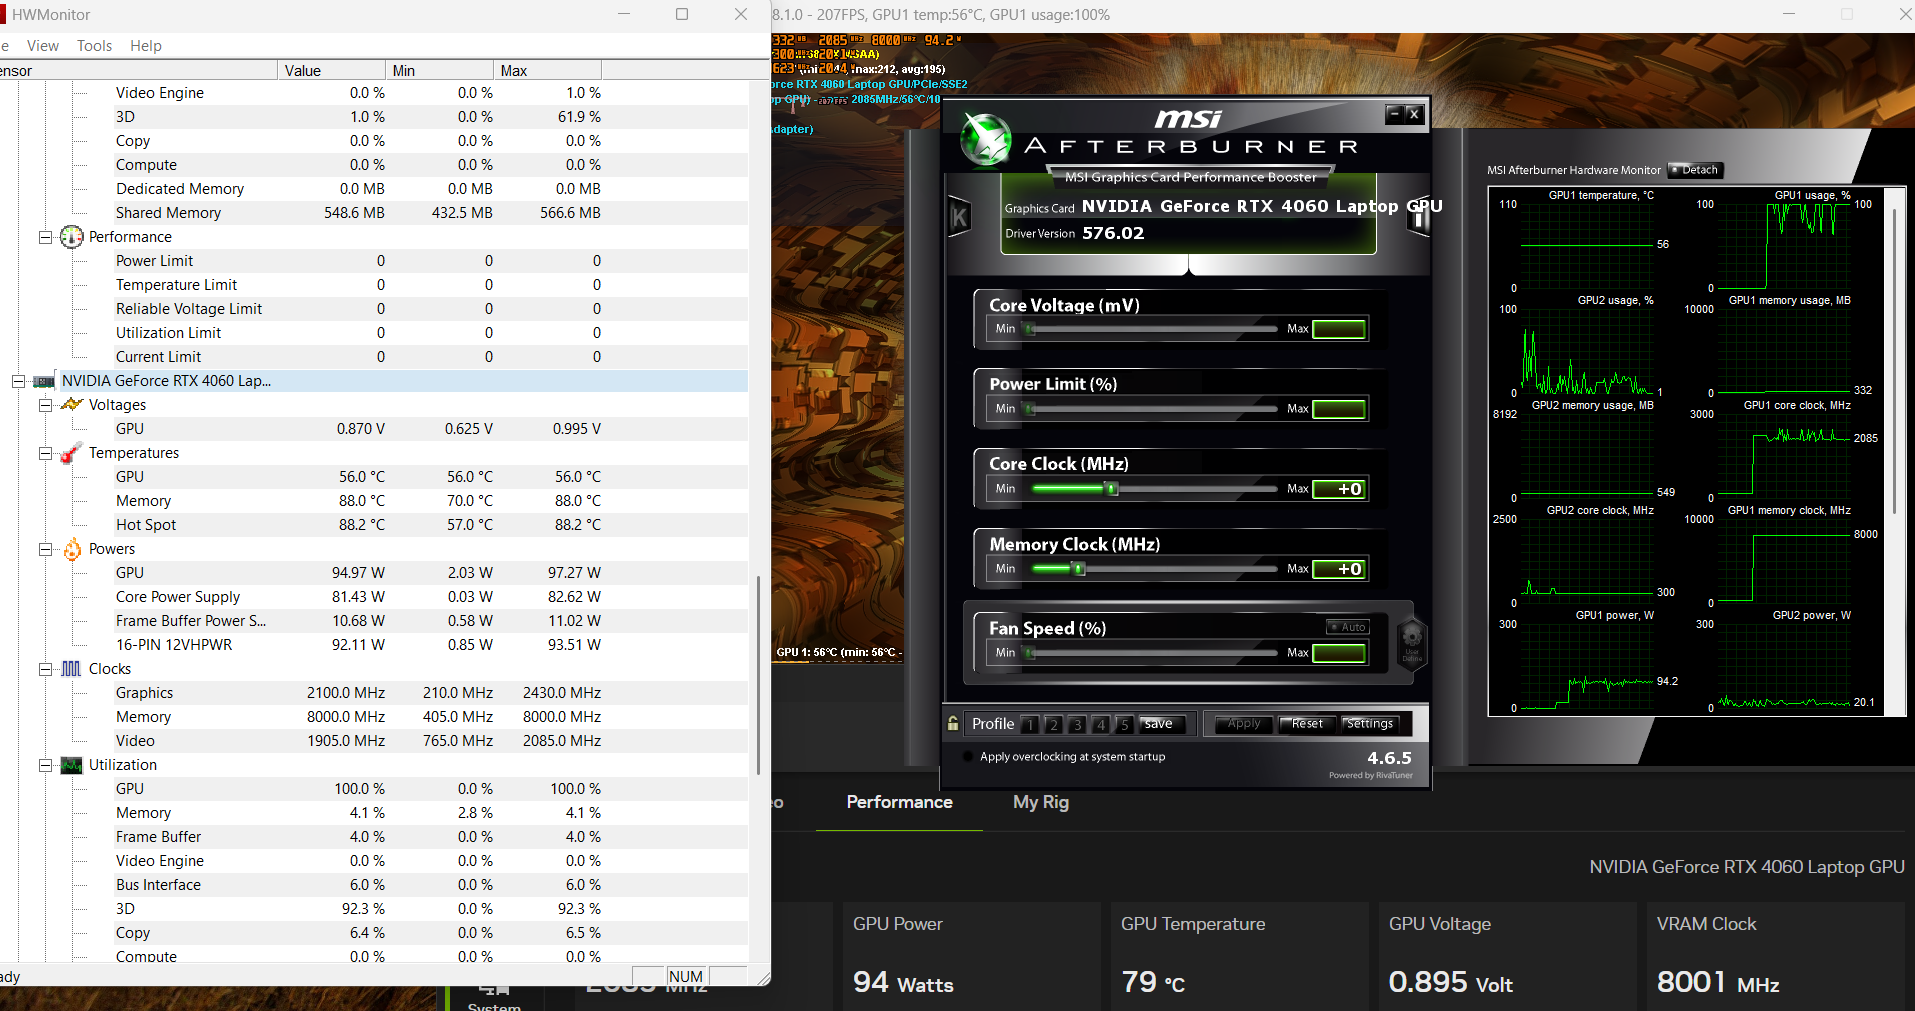Click the GPU Power 94 Watts card
Image resolution: width=1915 pixels, height=1011 pixels.
(970, 956)
